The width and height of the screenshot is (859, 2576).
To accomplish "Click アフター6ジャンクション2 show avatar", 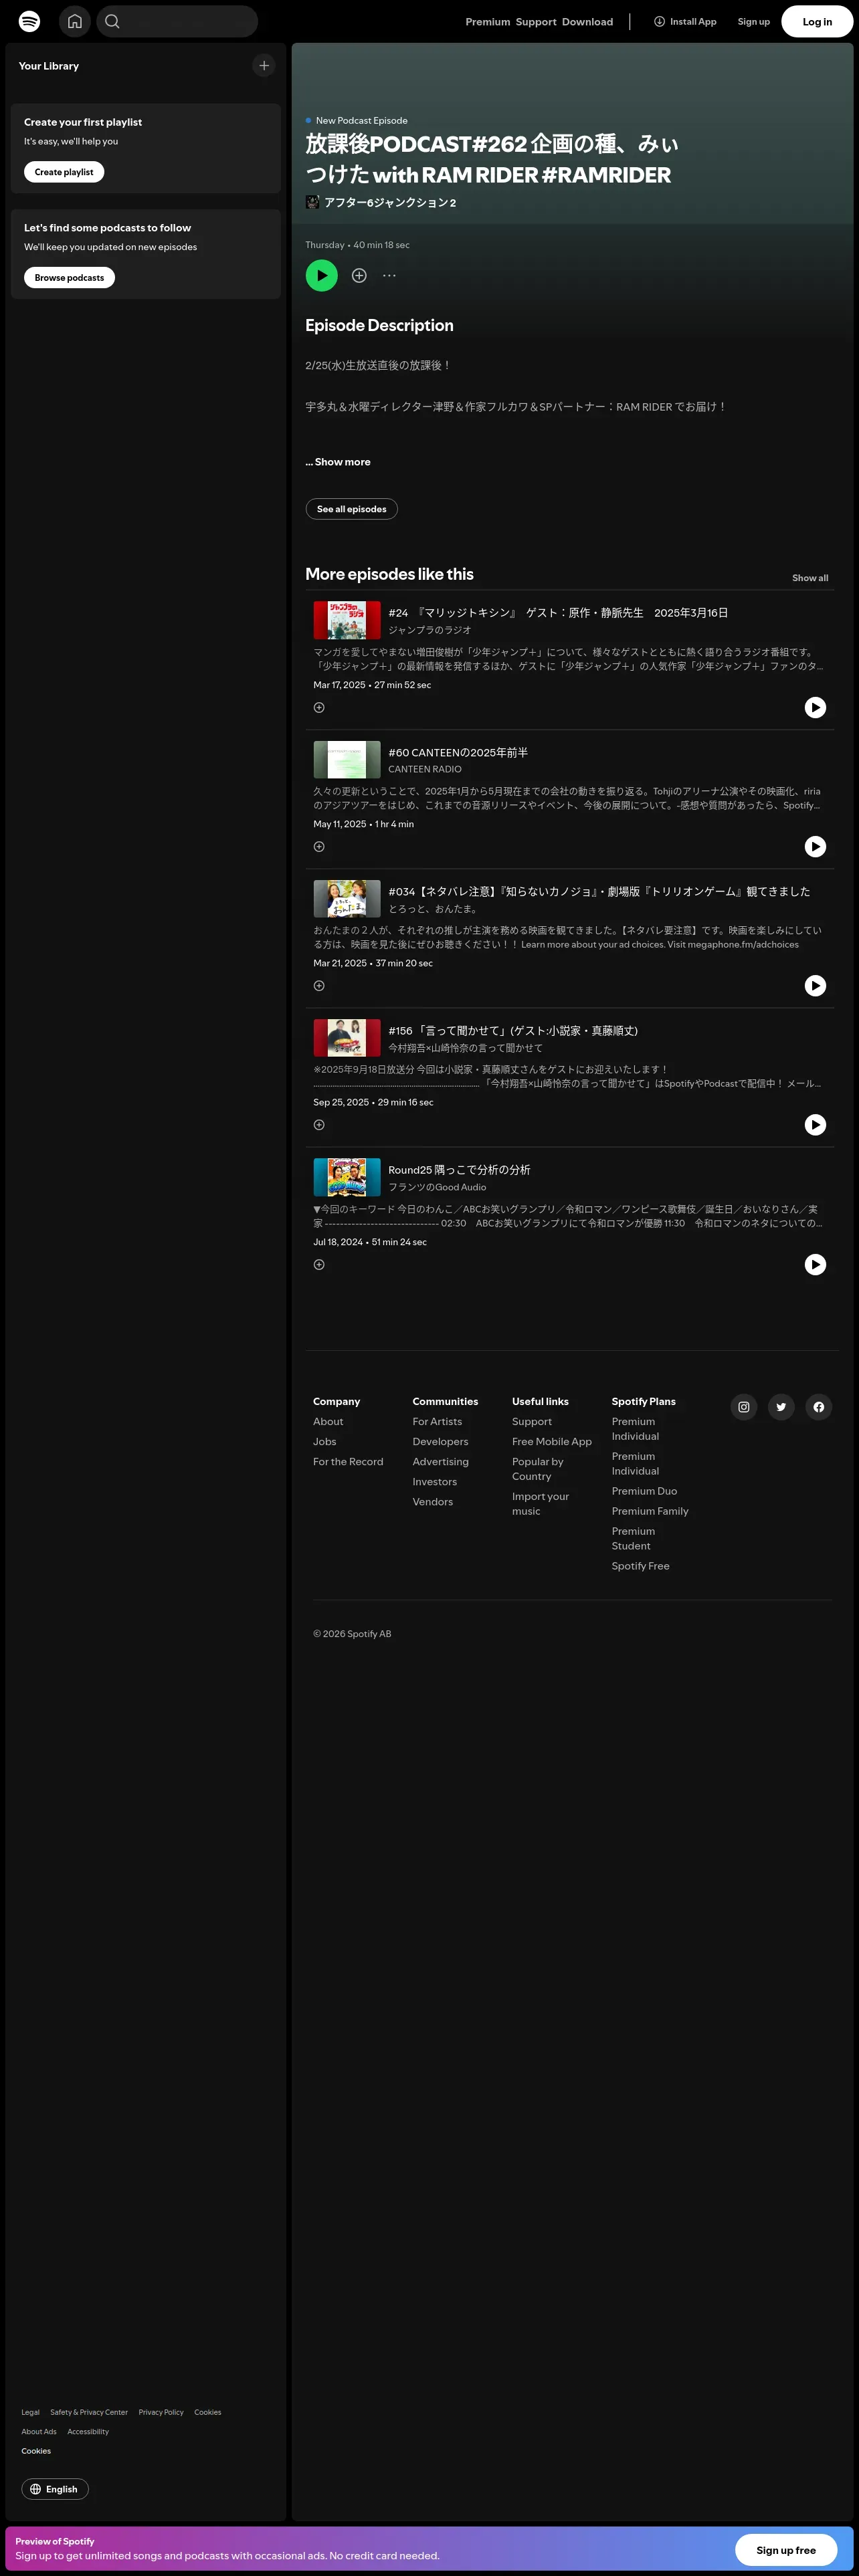I will pyautogui.click(x=312, y=202).
